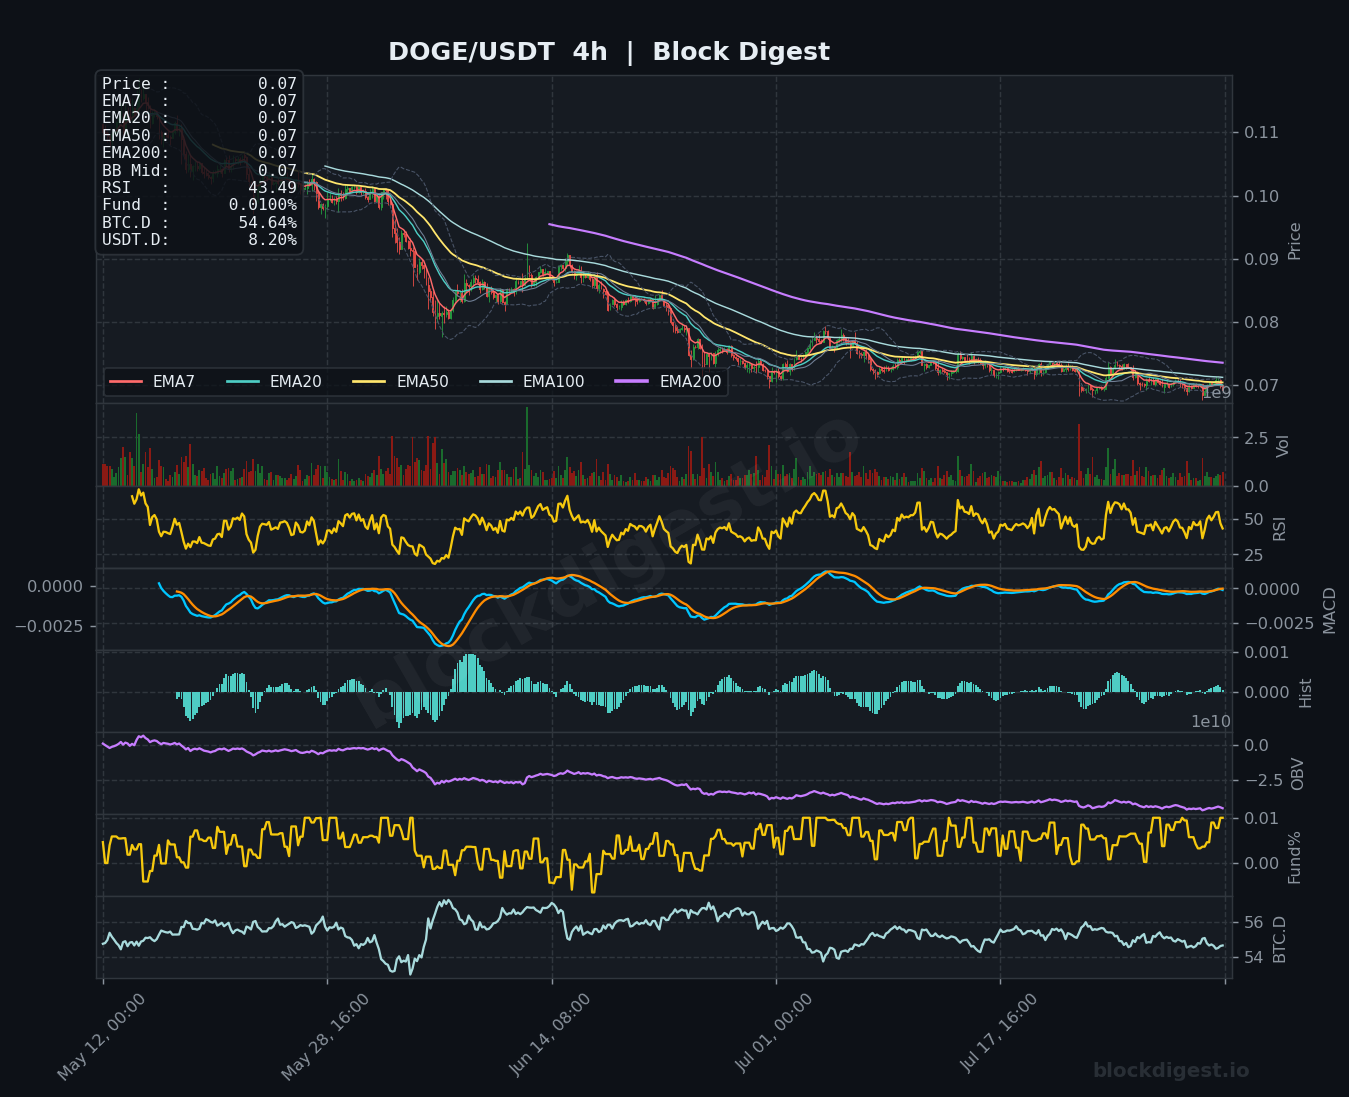This screenshot has height=1097, width=1349.
Task: Click the 25 tick on RSI axis
Action: (1254, 555)
